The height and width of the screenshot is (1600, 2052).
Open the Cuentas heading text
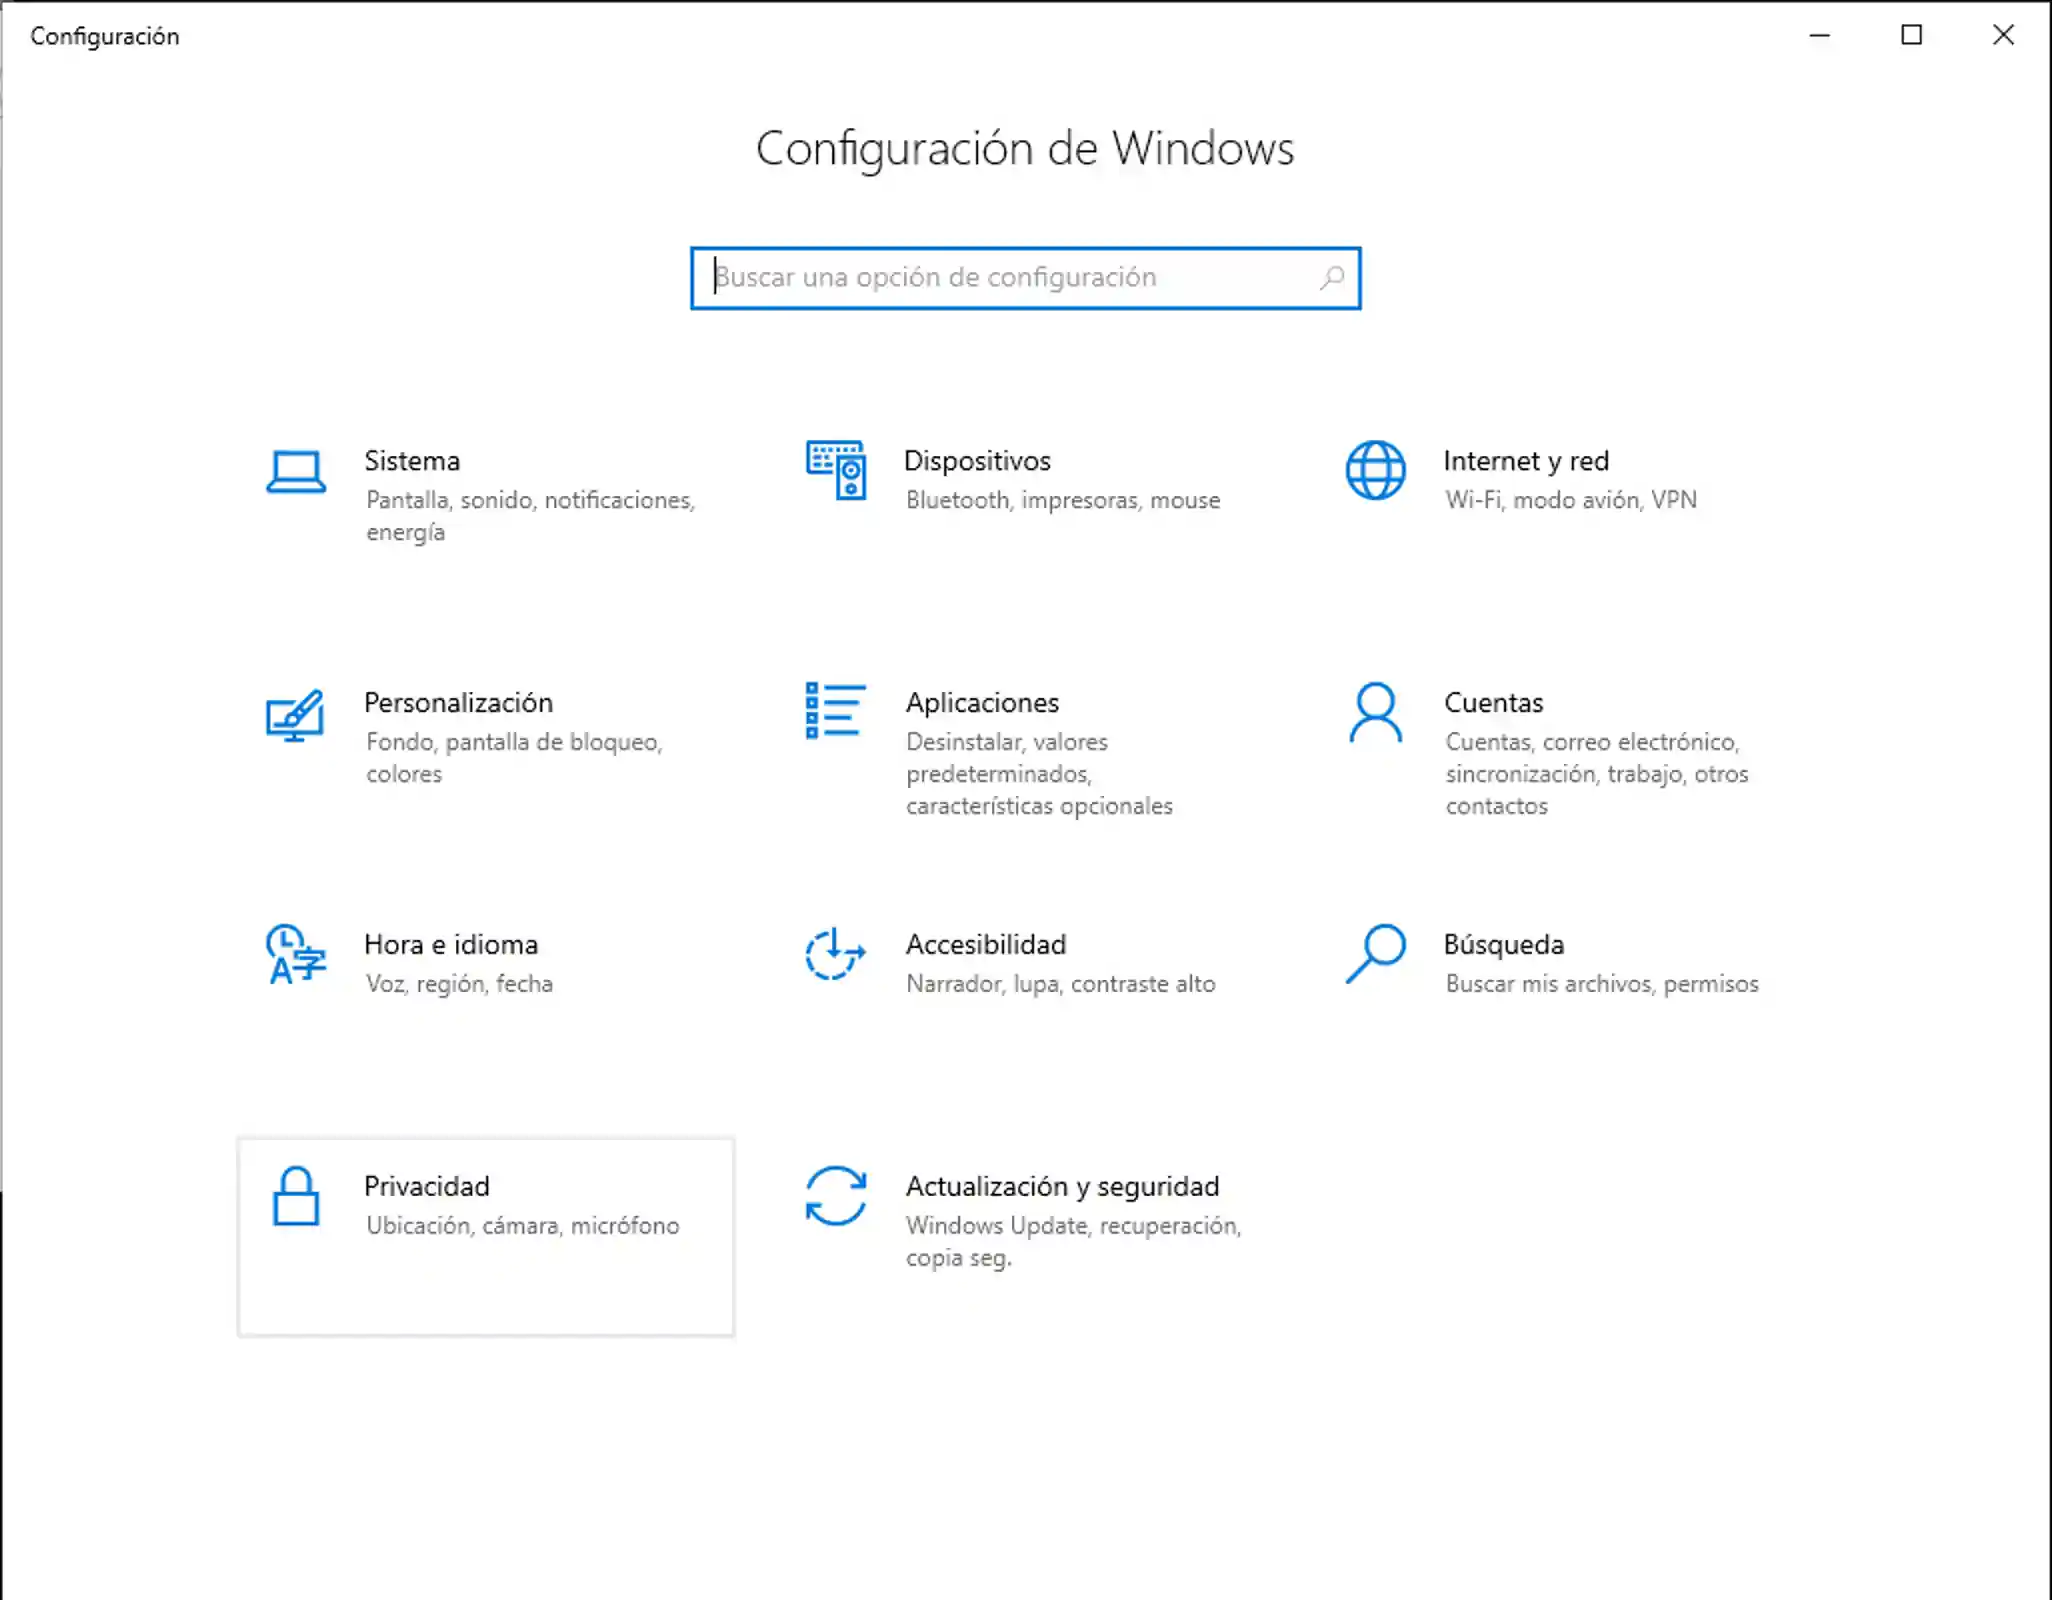pos(1493,703)
